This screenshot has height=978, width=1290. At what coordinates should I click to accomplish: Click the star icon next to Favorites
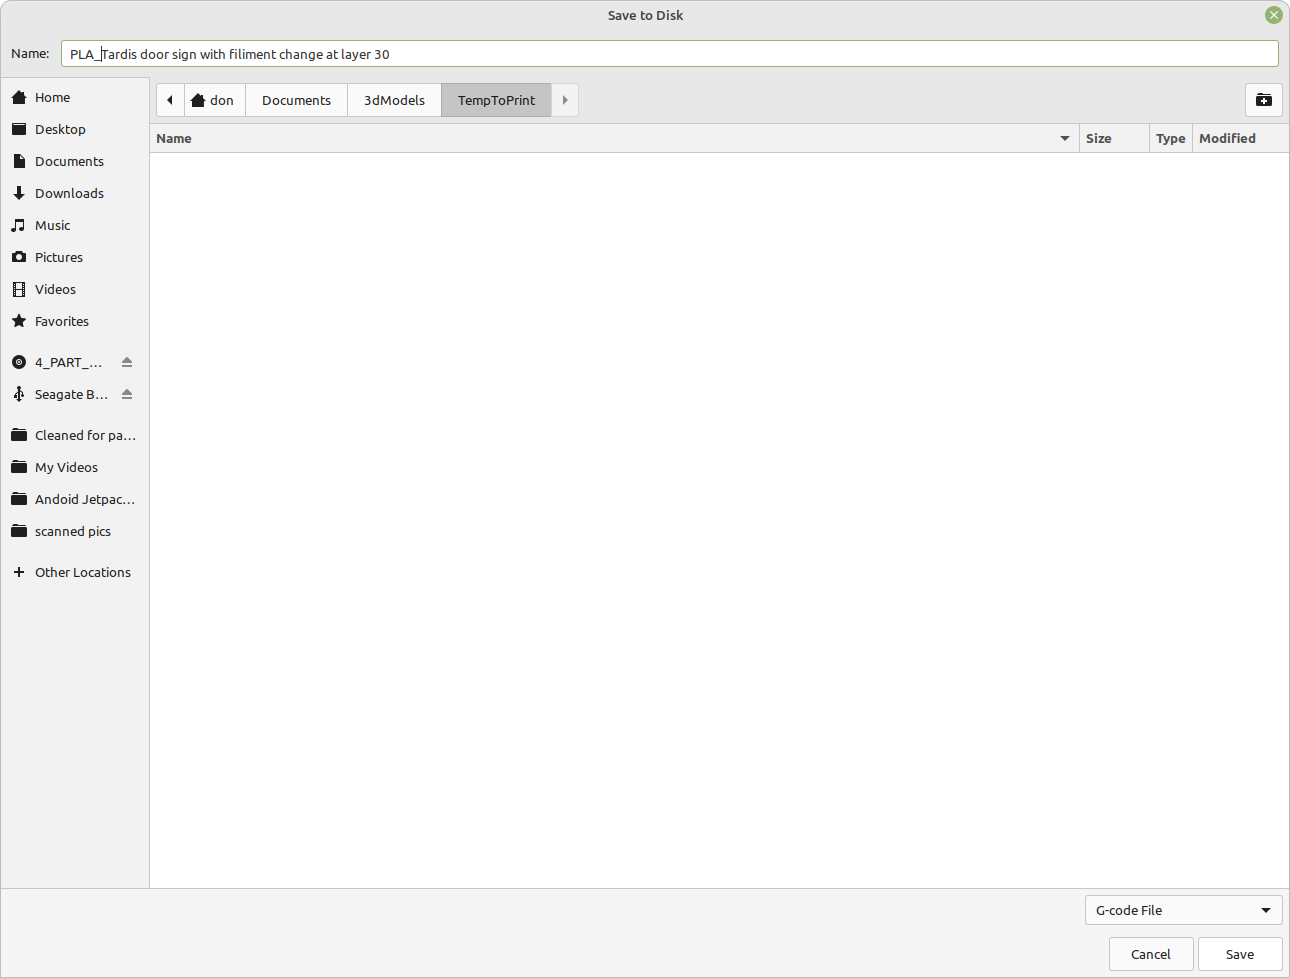(19, 320)
